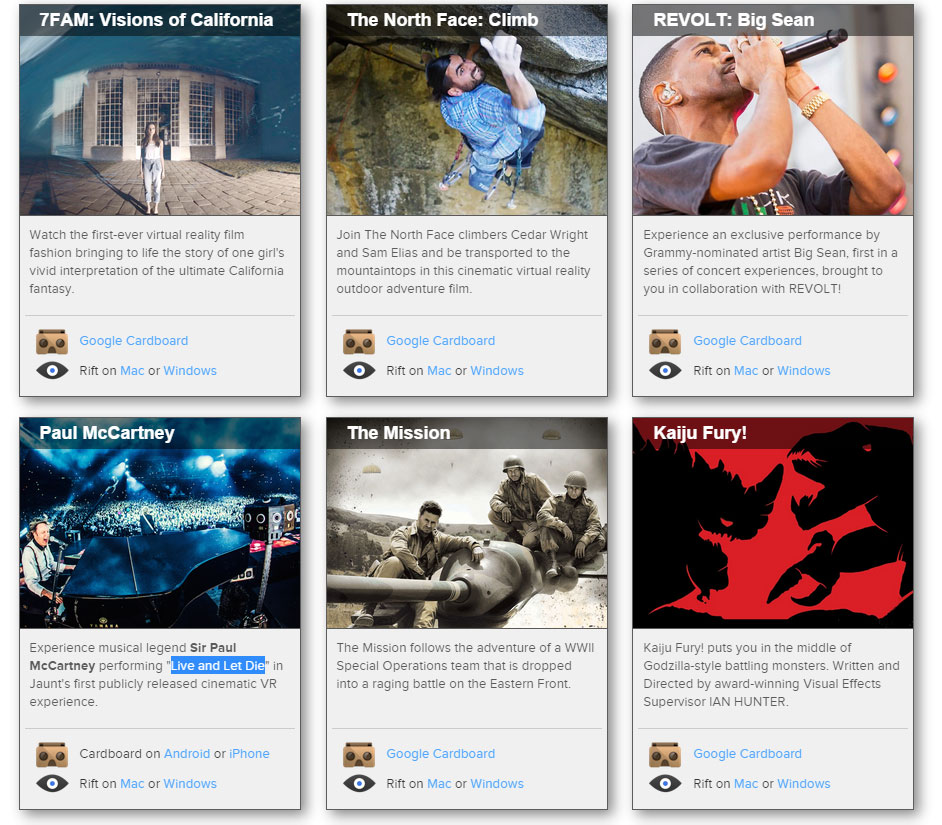Click the Cardboard viewer icon in REVOLT card
This screenshot has height=825, width=942.
click(664, 341)
